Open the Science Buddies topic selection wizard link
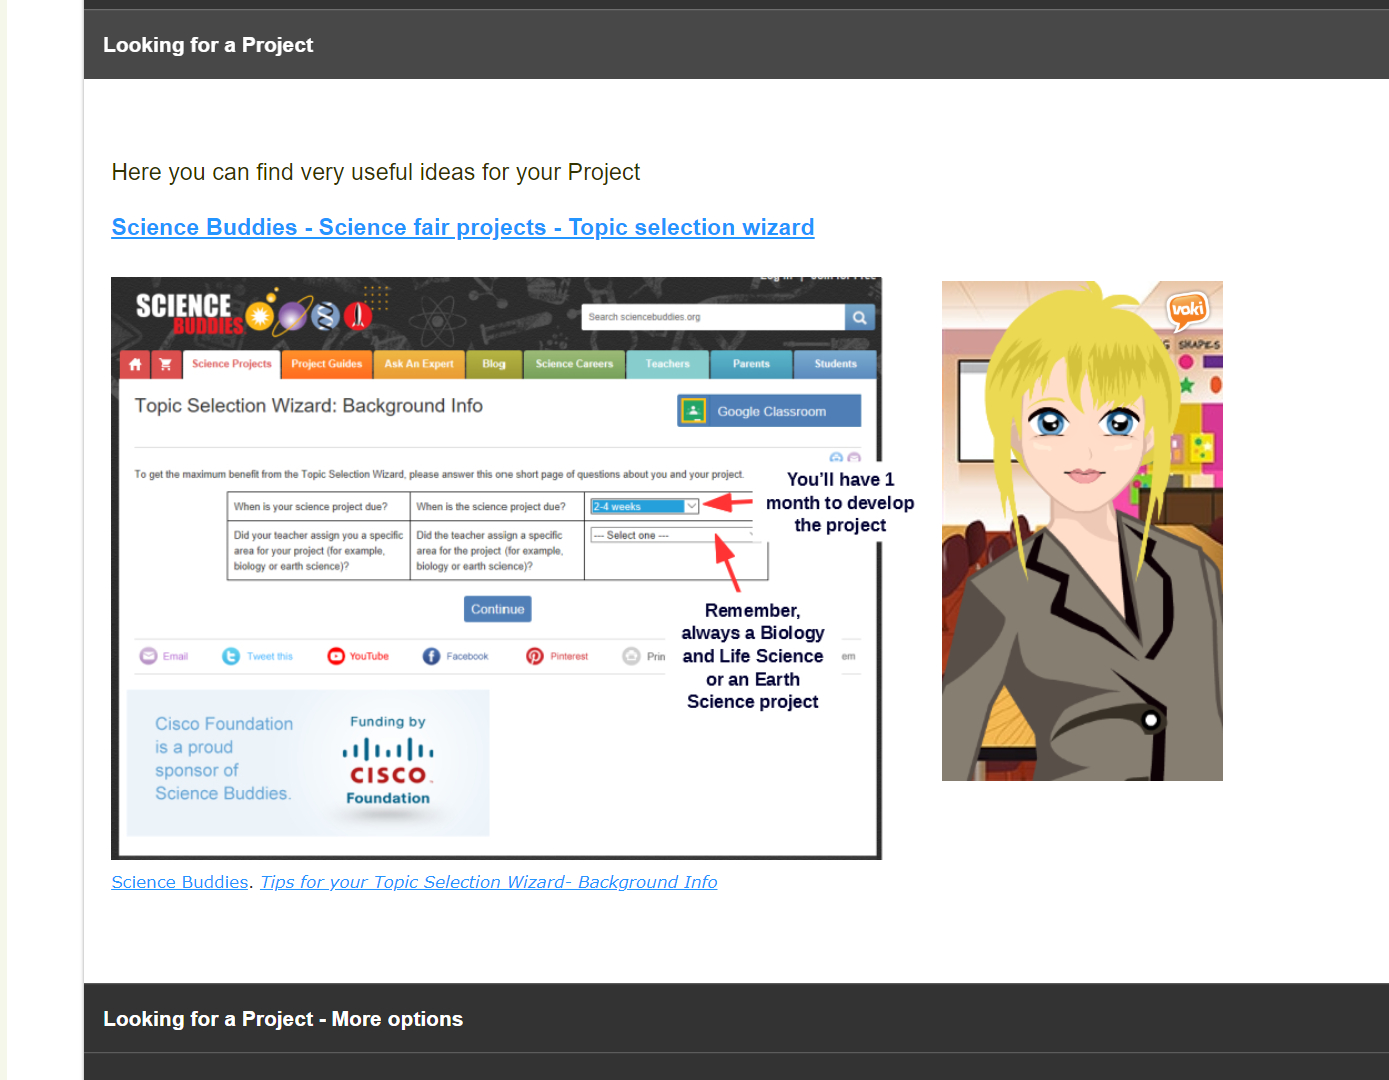The height and width of the screenshot is (1080, 1389). [x=463, y=227]
